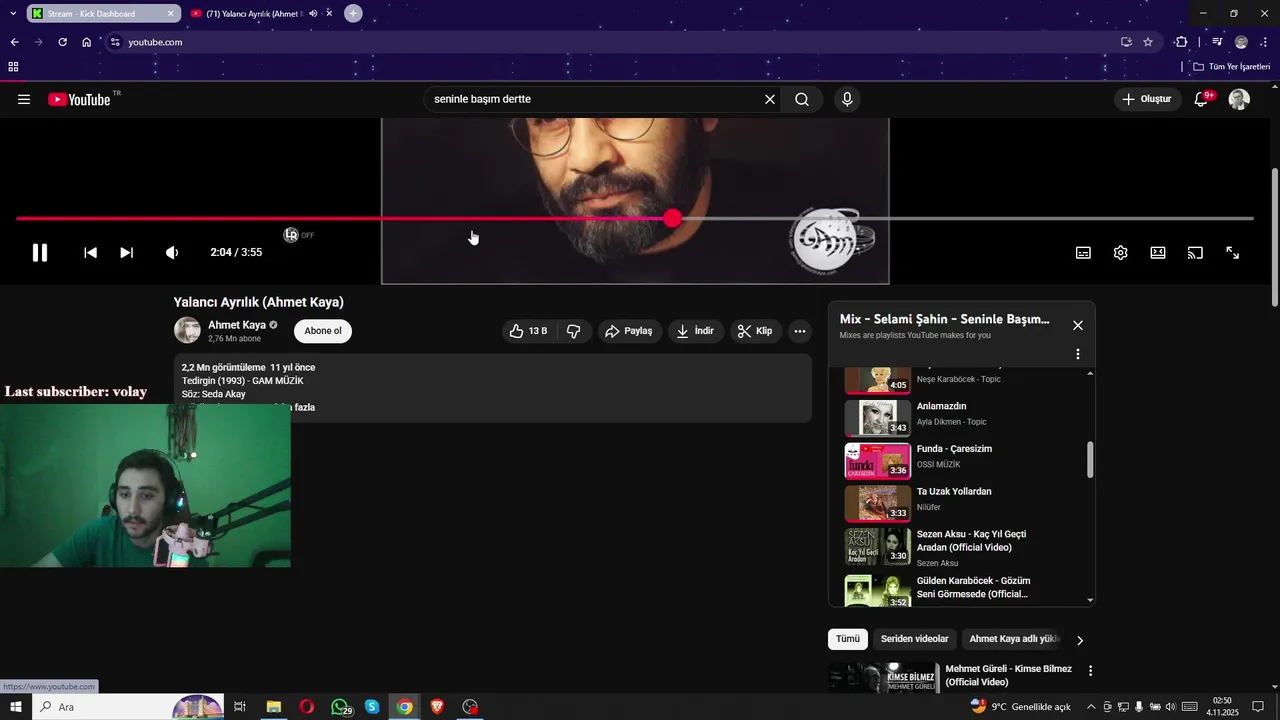The width and height of the screenshot is (1280, 720).
Task: Like the video (13 B)
Action: 528,331
